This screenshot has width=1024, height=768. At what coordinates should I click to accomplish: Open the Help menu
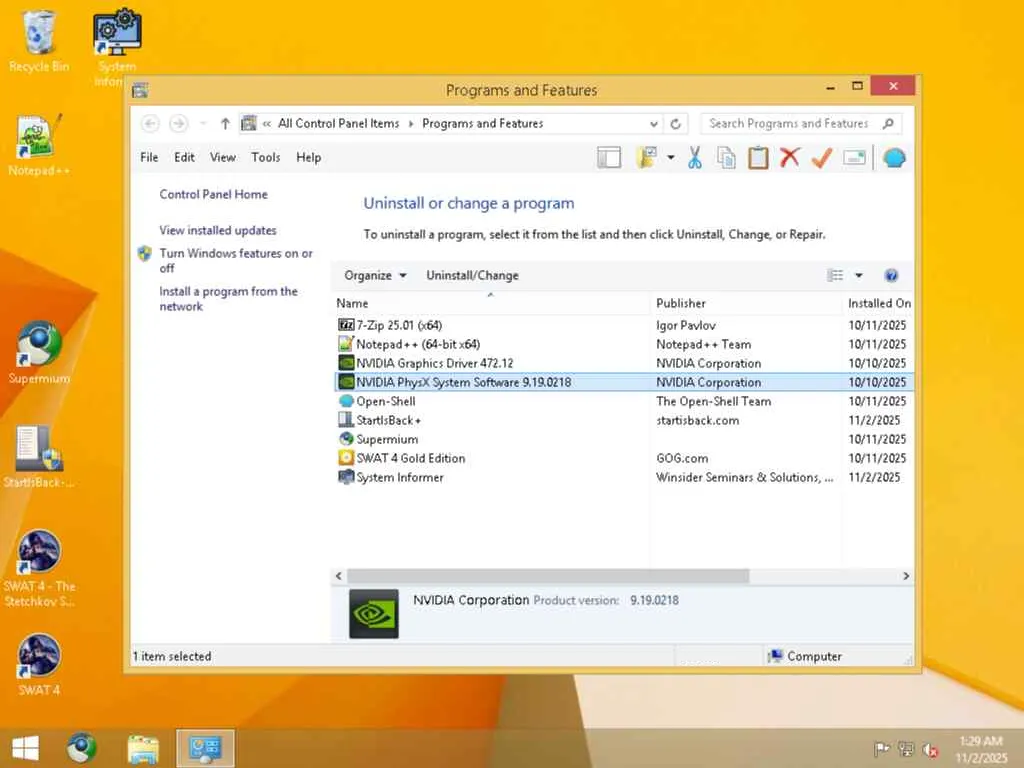[308, 157]
